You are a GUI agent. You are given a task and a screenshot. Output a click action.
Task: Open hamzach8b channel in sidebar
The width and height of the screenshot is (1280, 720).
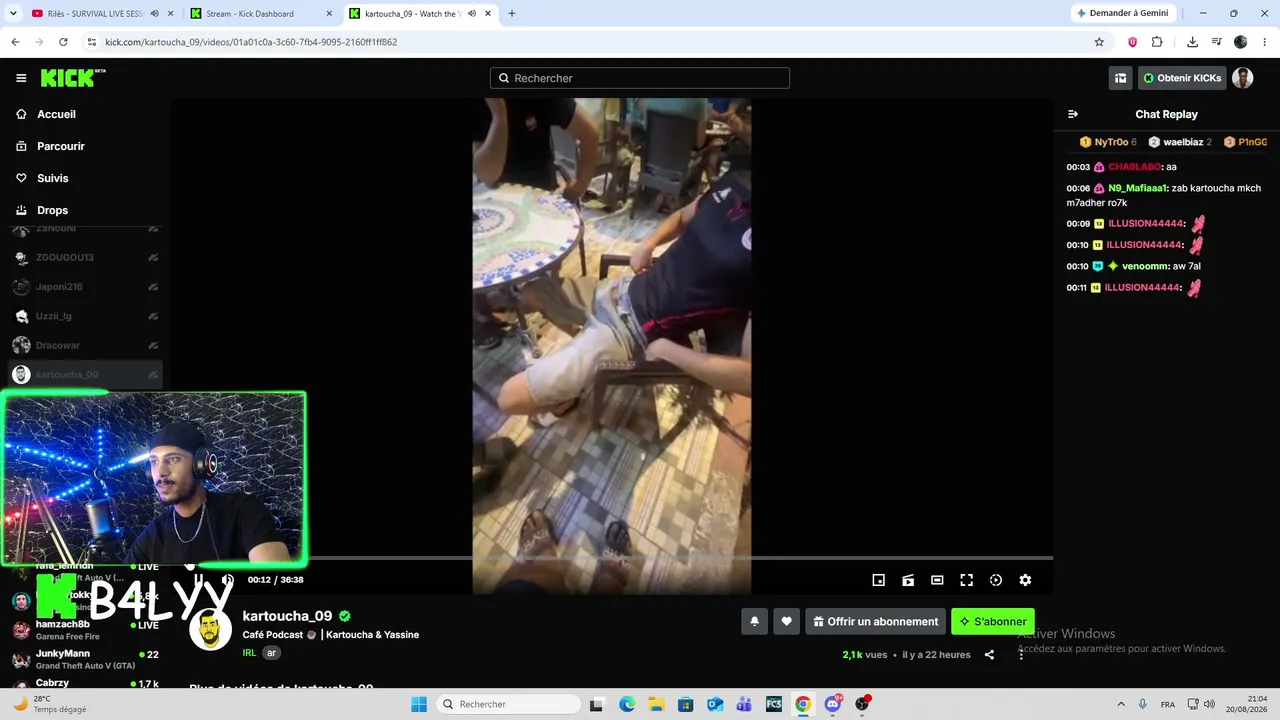point(85,630)
